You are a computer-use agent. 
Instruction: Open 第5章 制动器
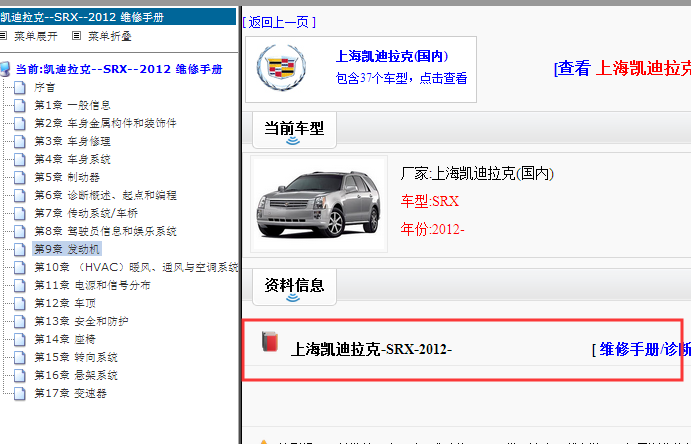click(x=67, y=178)
